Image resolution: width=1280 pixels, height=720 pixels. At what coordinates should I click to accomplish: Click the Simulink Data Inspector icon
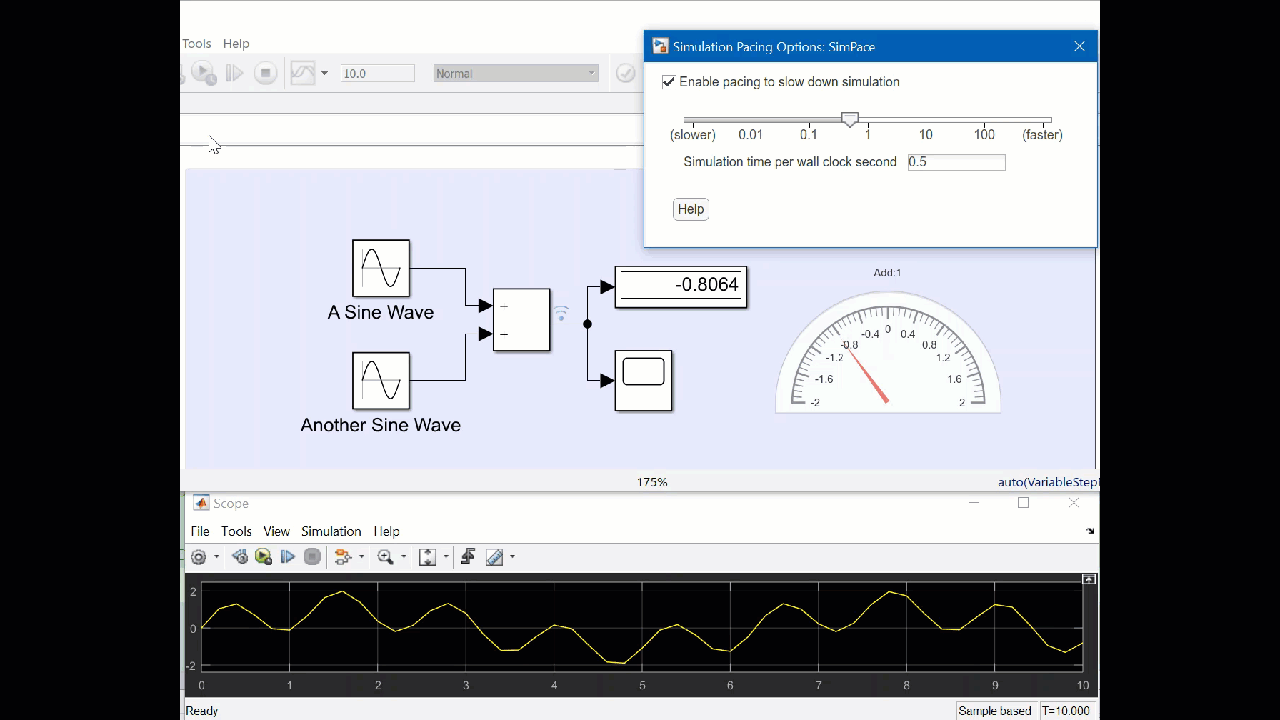[303, 73]
